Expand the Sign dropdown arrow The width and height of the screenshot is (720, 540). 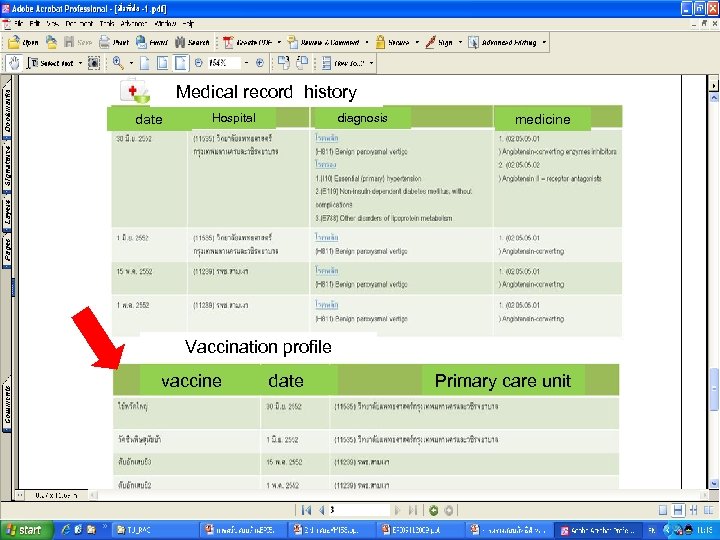tap(460, 42)
